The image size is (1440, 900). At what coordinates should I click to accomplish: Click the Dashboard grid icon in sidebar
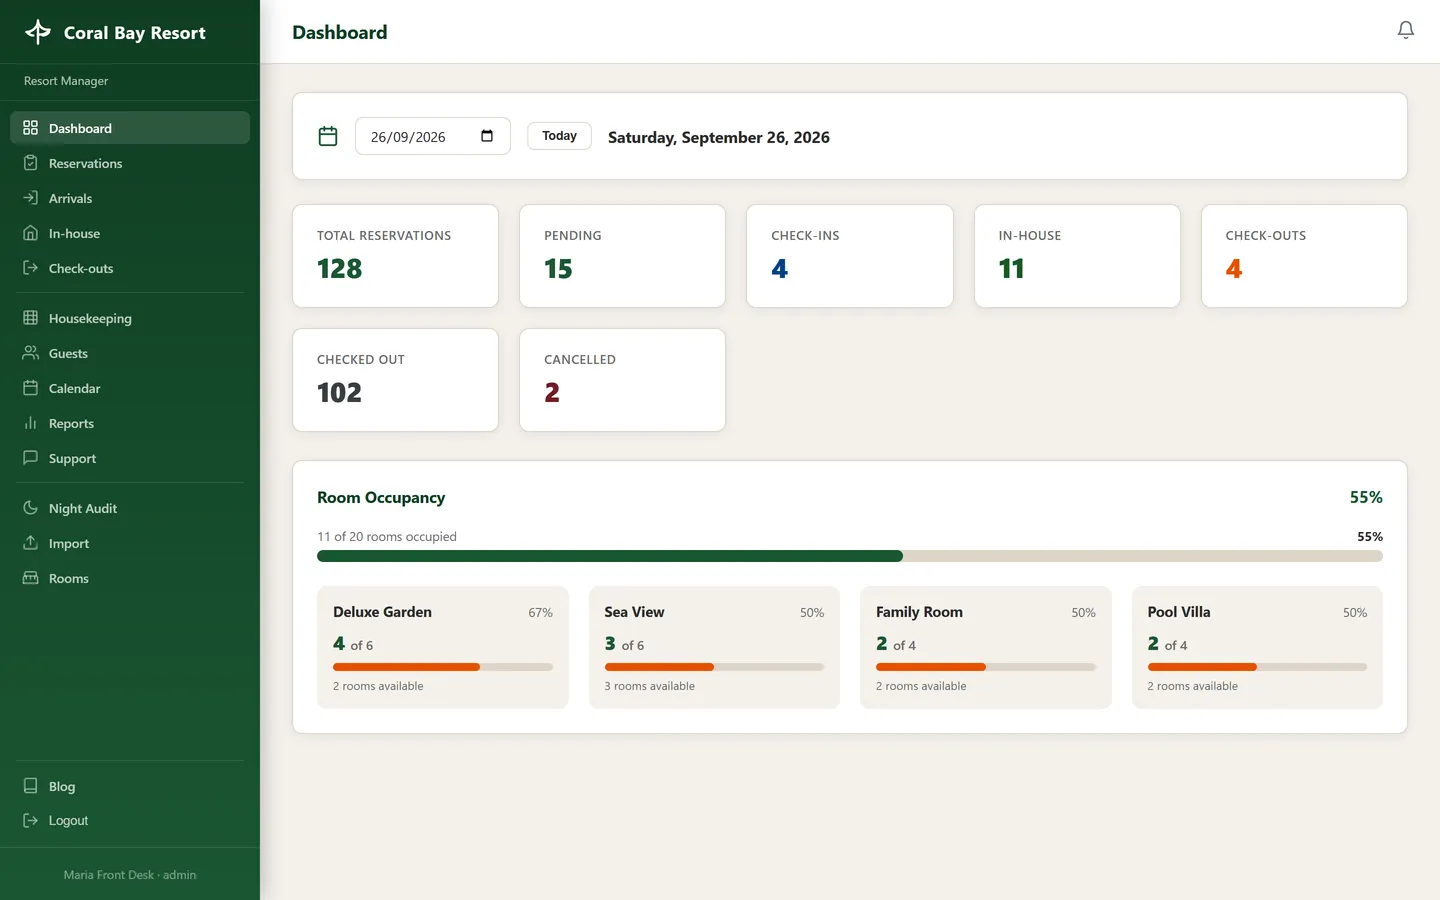click(30, 128)
